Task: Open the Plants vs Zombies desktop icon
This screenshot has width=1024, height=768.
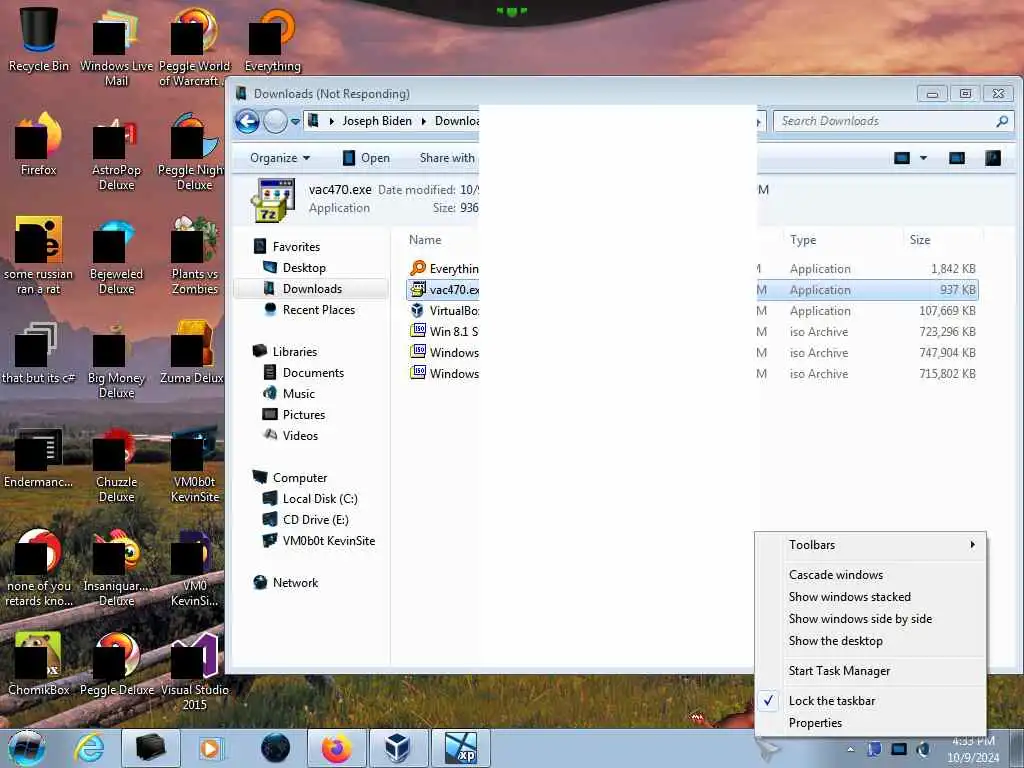Action: point(195,256)
